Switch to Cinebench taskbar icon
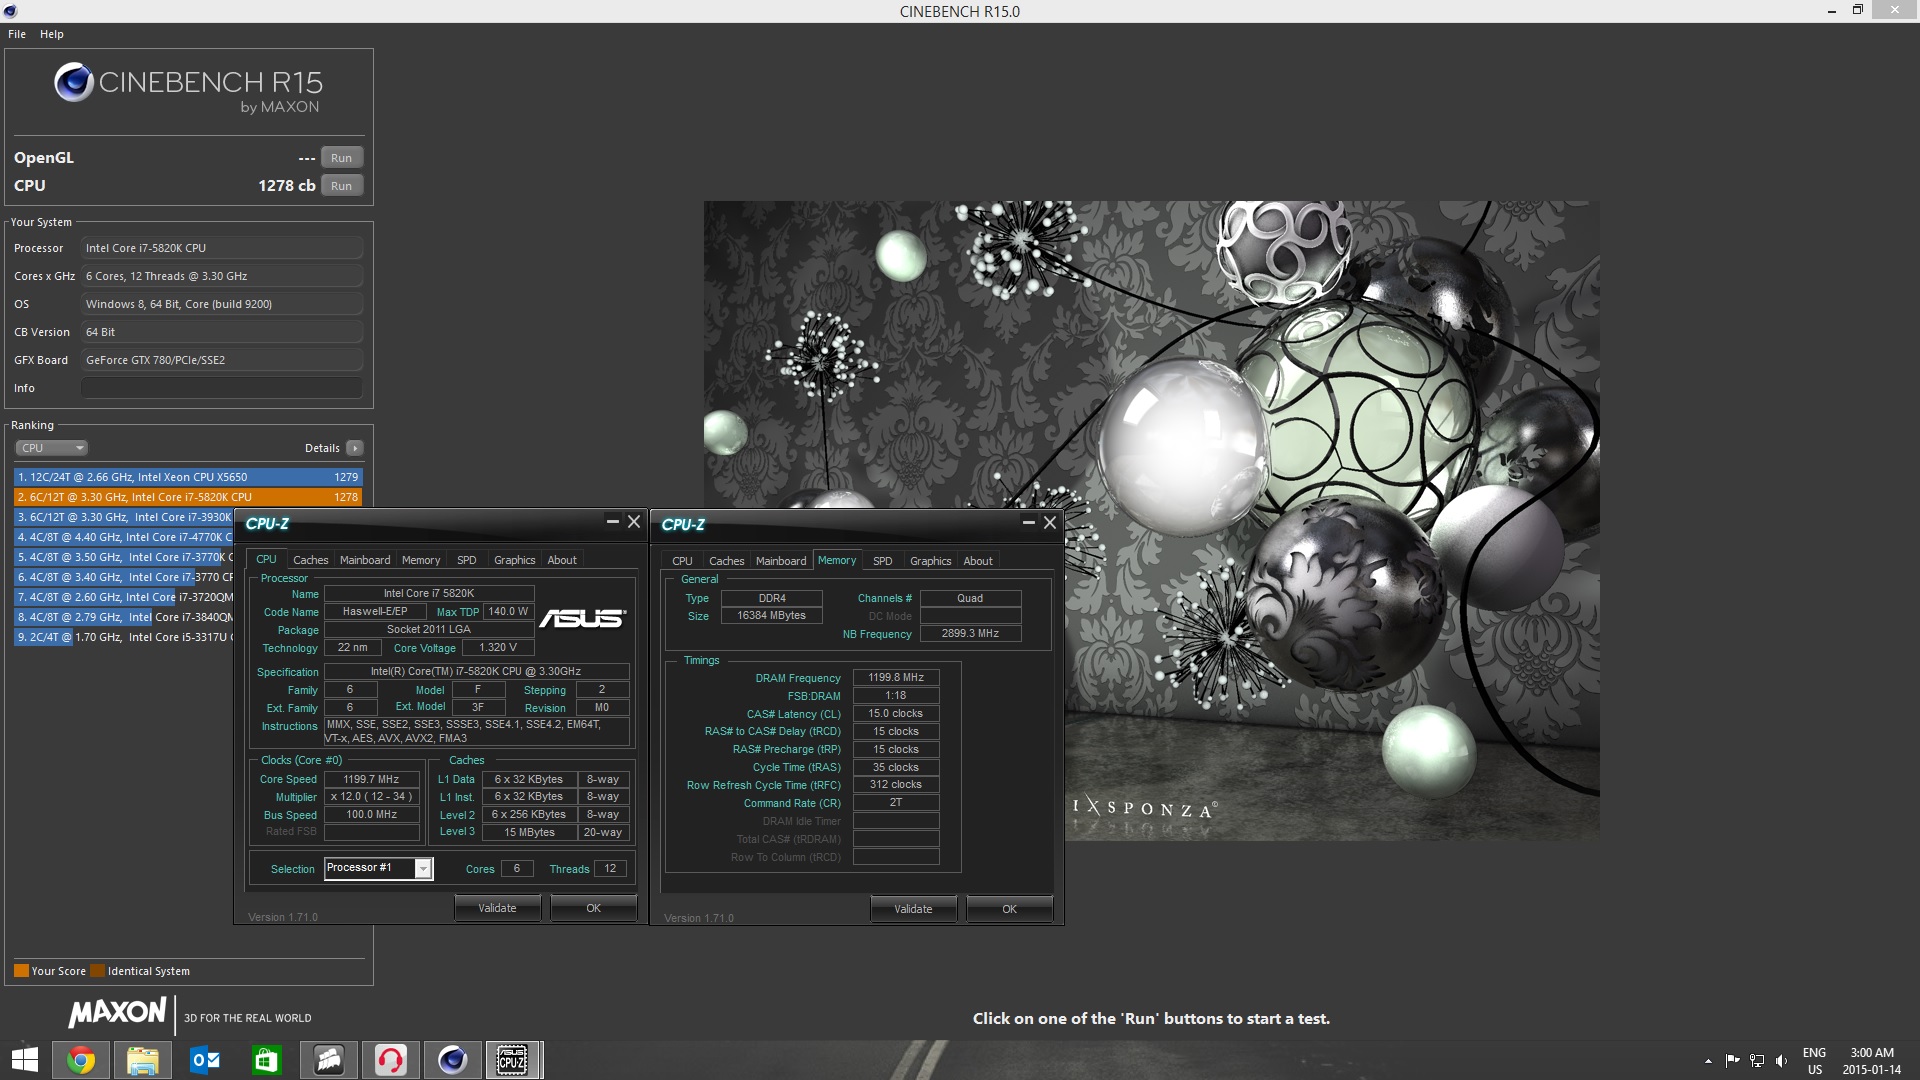The image size is (1920, 1080). [453, 1060]
